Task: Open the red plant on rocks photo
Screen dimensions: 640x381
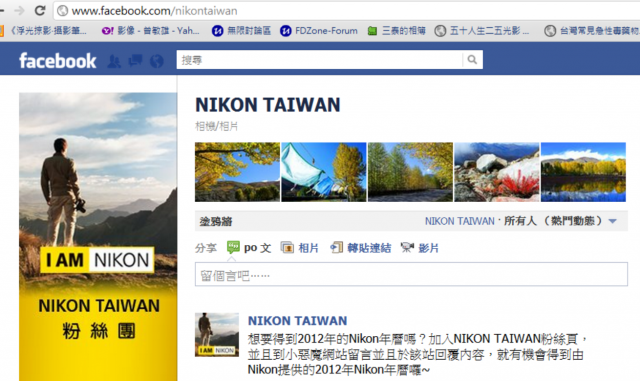Action: pos(497,172)
